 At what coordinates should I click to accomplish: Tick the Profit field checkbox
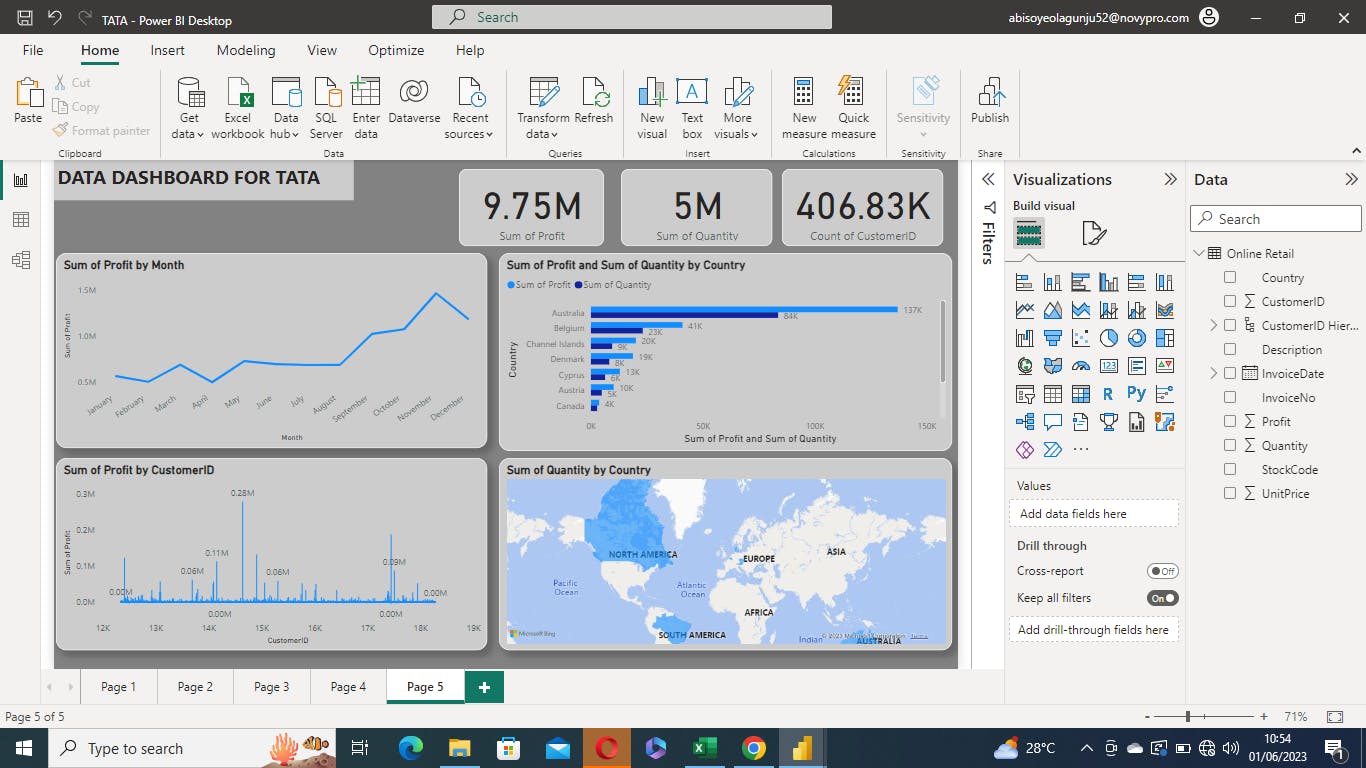[1230, 422]
